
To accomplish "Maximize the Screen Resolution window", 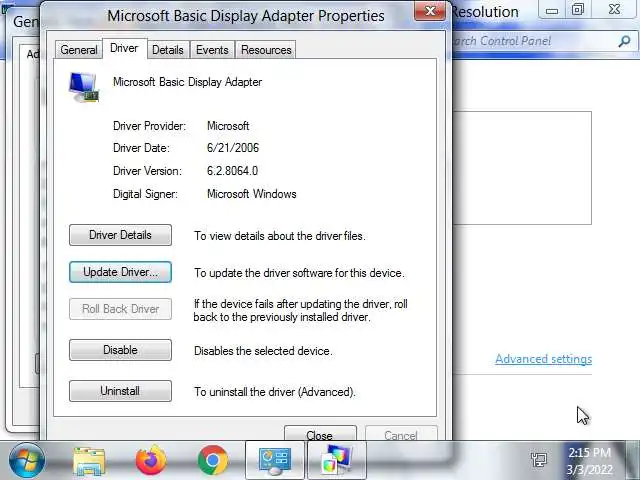I will coord(578,10).
